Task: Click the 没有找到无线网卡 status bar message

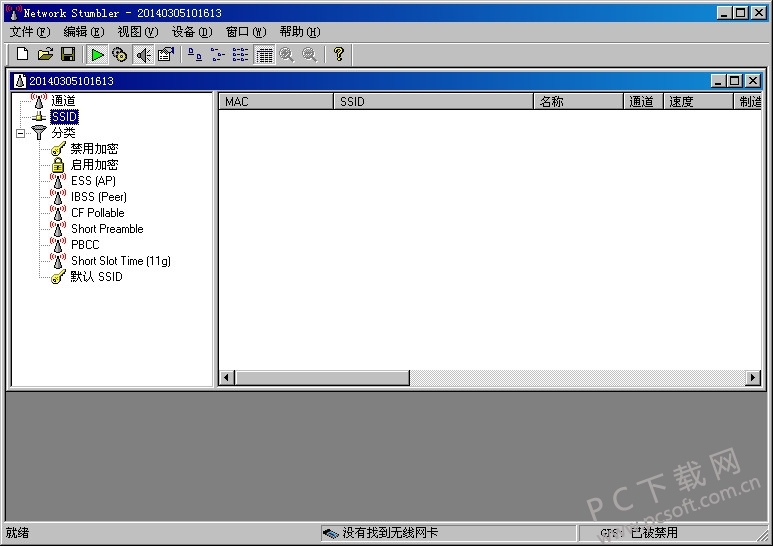Action: click(389, 533)
